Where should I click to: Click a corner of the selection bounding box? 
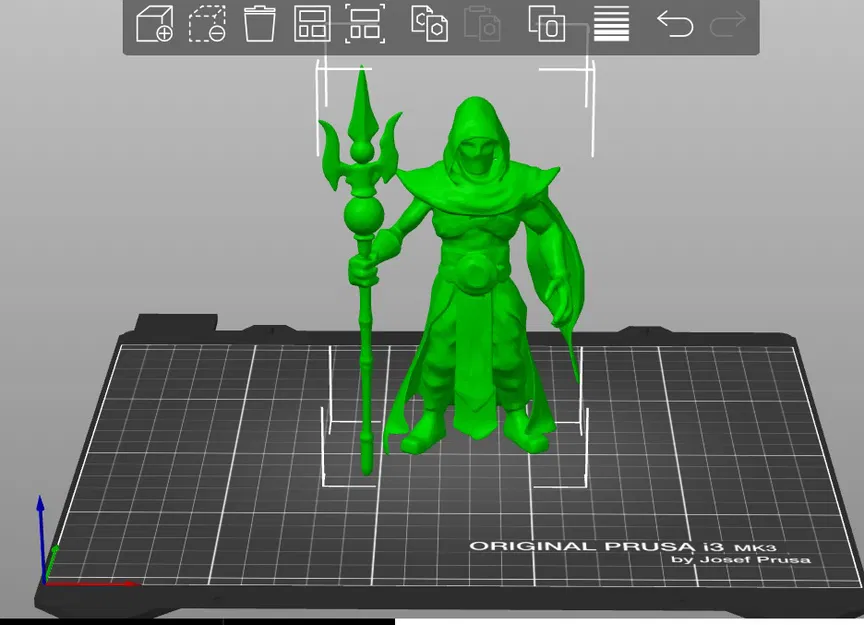320,70
